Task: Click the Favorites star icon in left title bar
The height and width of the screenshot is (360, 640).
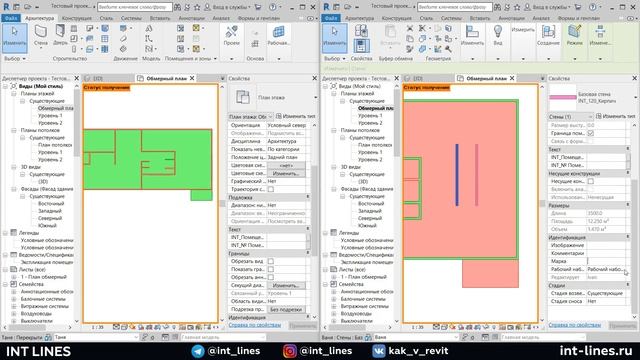Action: pyautogui.click(x=197, y=7)
